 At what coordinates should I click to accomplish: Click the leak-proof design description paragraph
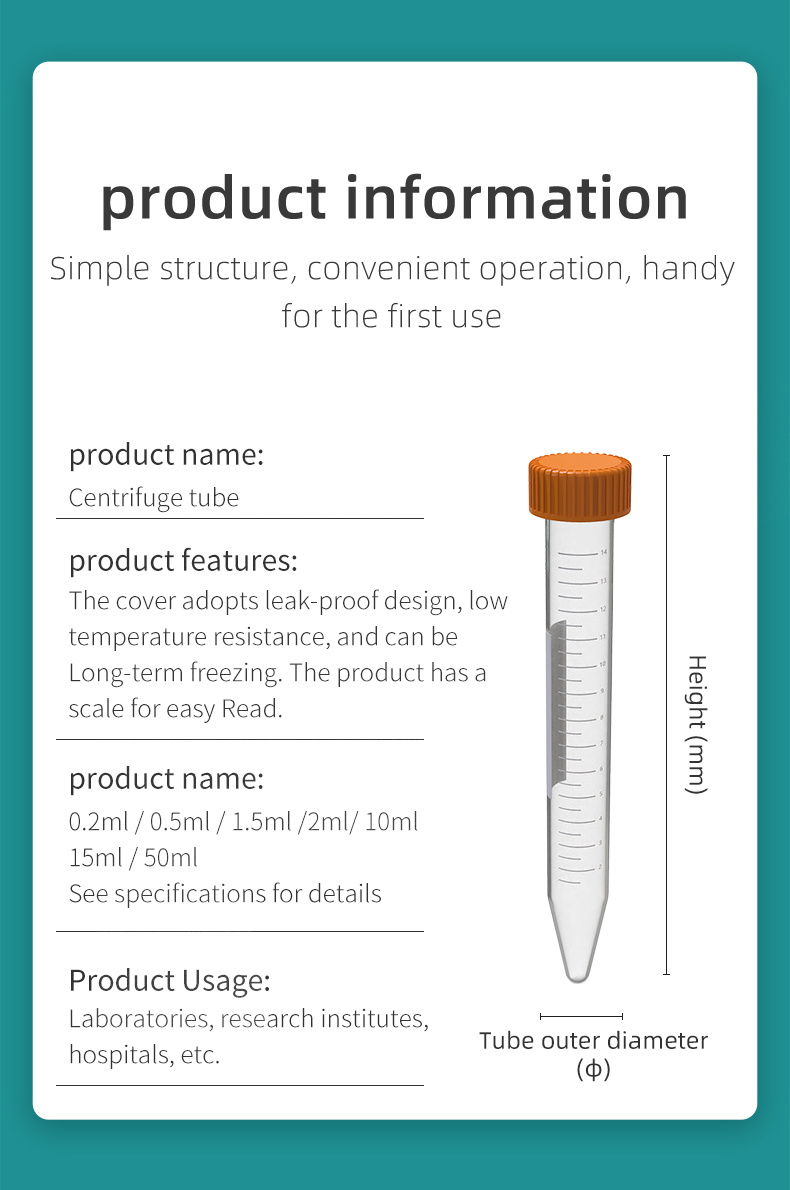288,602
